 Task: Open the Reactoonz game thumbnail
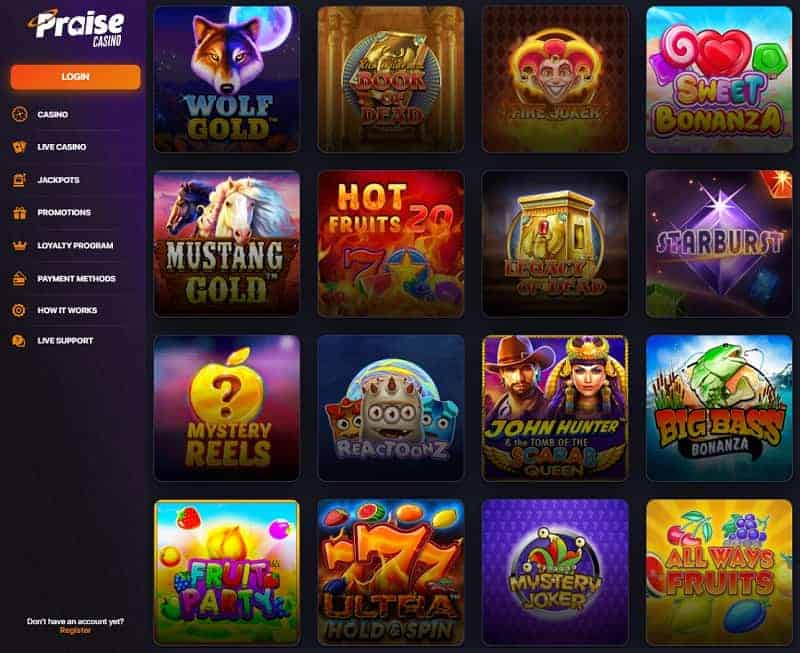click(x=391, y=408)
